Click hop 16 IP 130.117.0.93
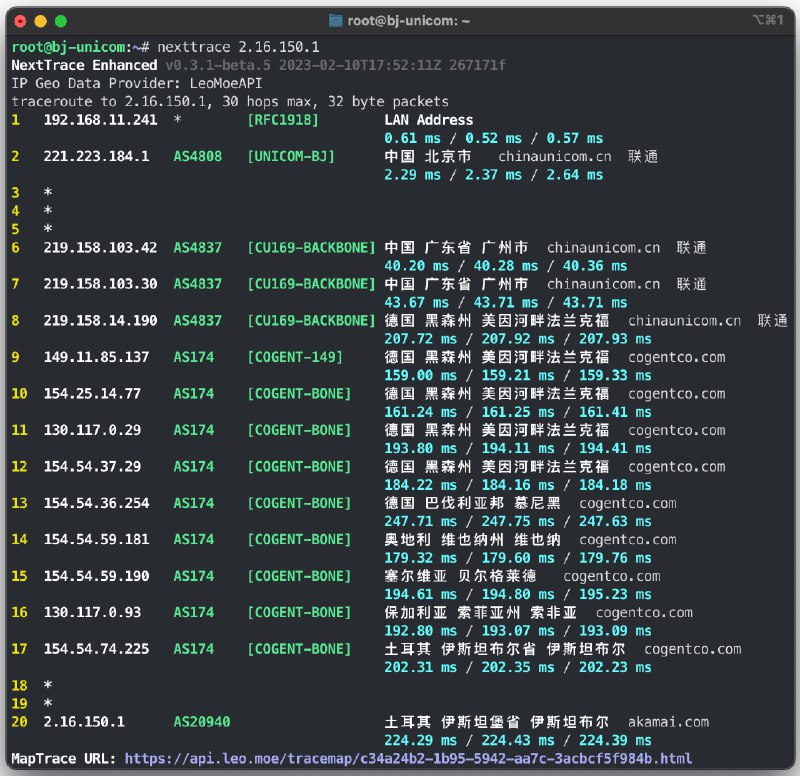This screenshot has width=800, height=776. tap(92, 613)
